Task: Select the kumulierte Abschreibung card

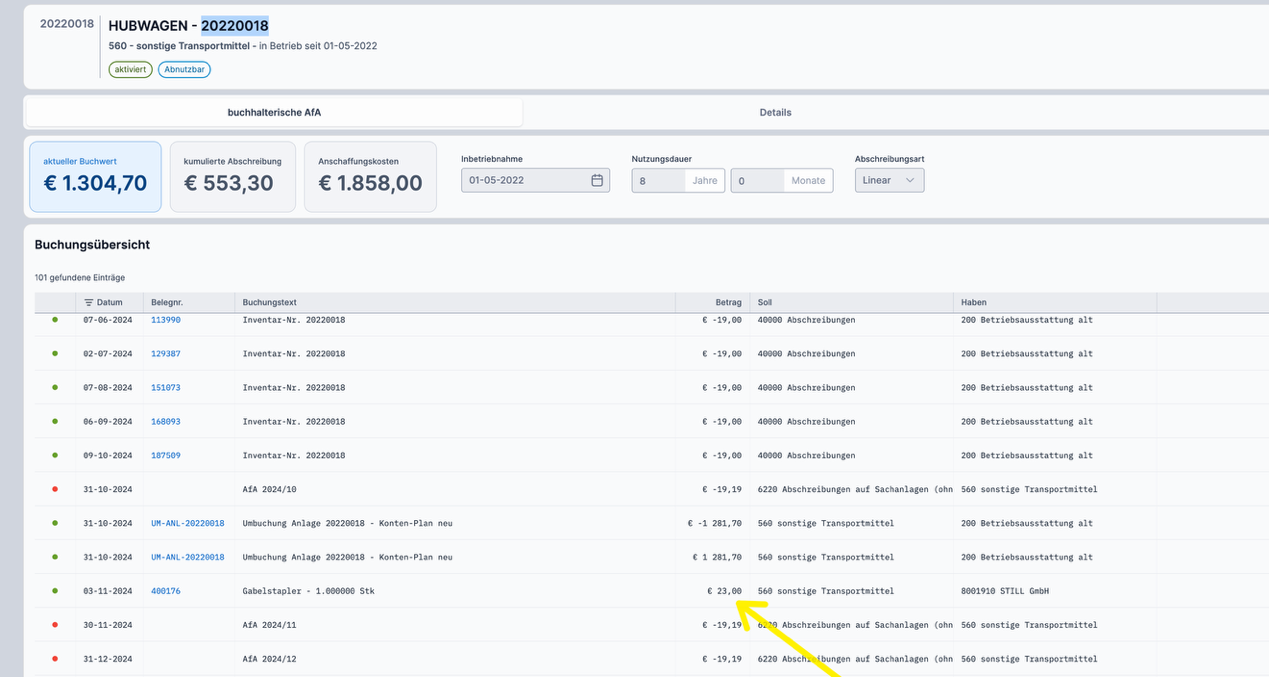Action: coord(232,177)
